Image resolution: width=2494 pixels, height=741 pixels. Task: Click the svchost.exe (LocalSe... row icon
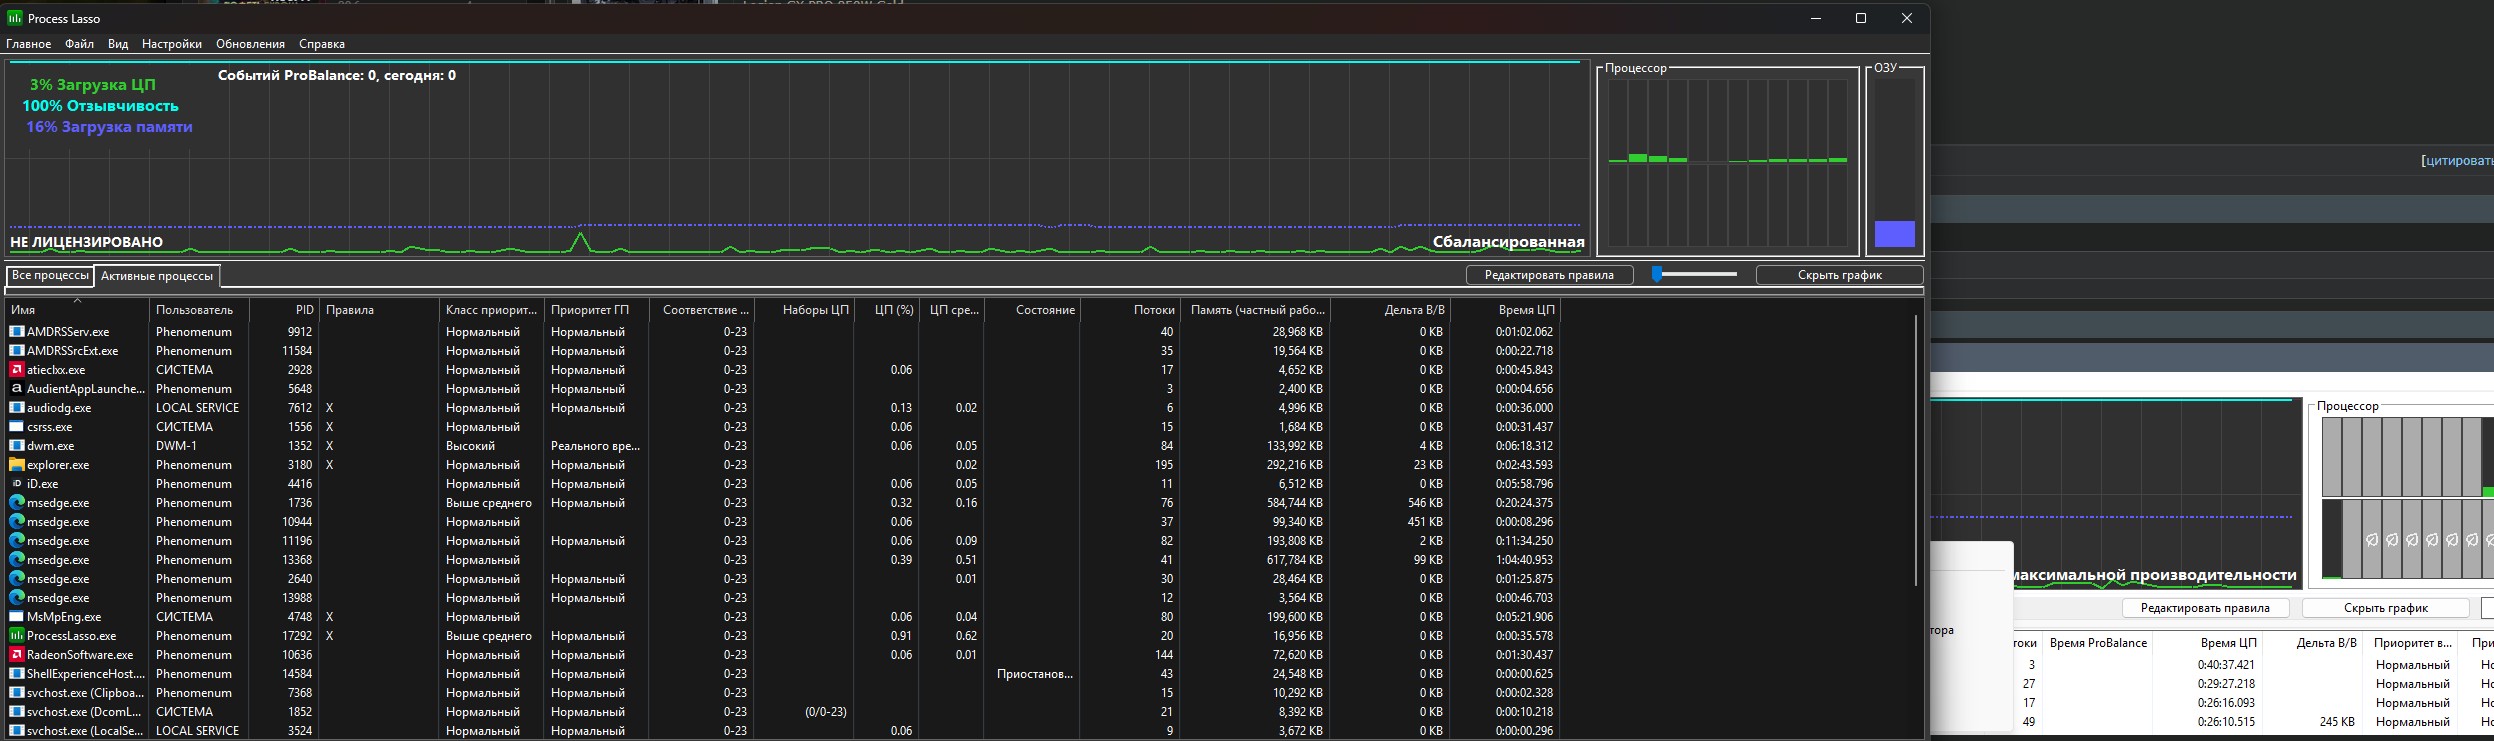pyautogui.click(x=16, y=731)
